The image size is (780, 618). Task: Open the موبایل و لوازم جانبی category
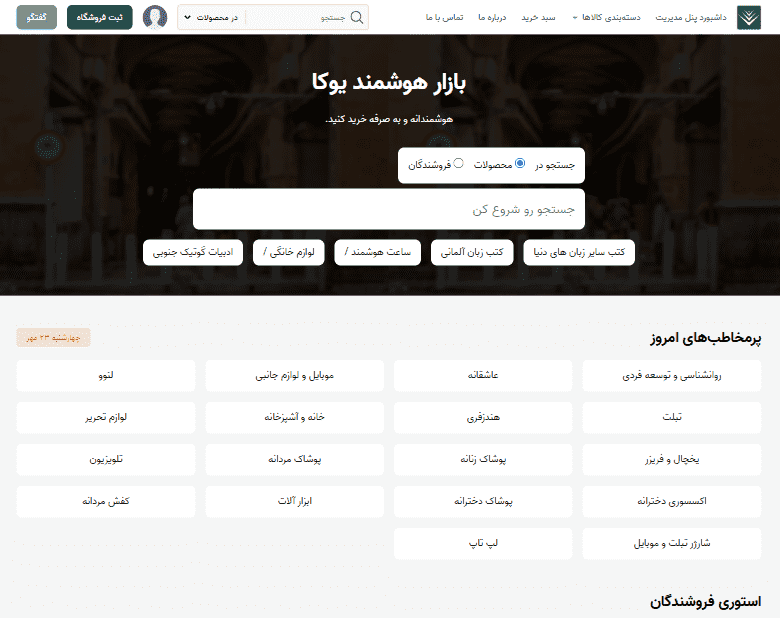295,376
